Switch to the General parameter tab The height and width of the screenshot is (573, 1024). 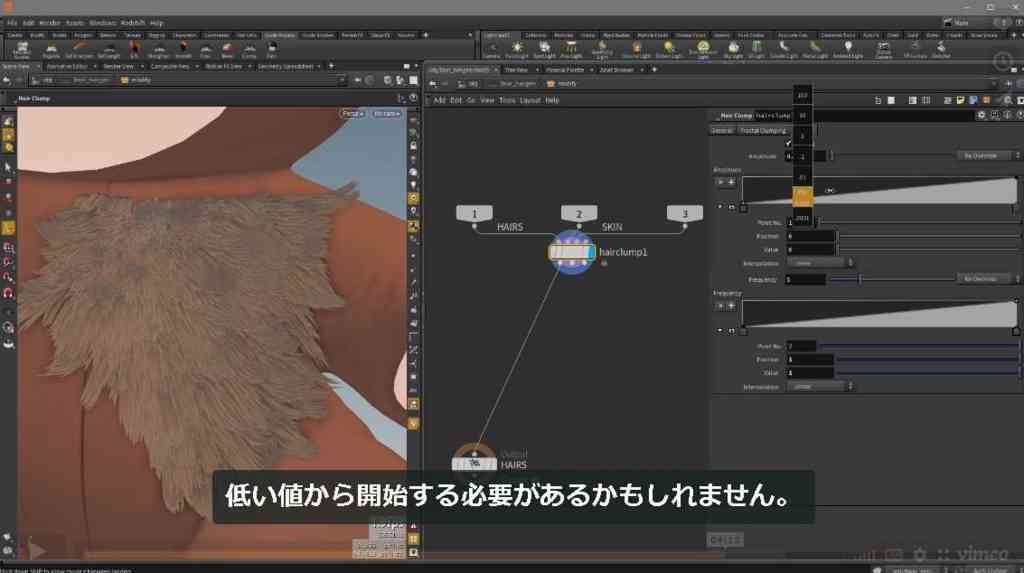[x=722, y=131]
